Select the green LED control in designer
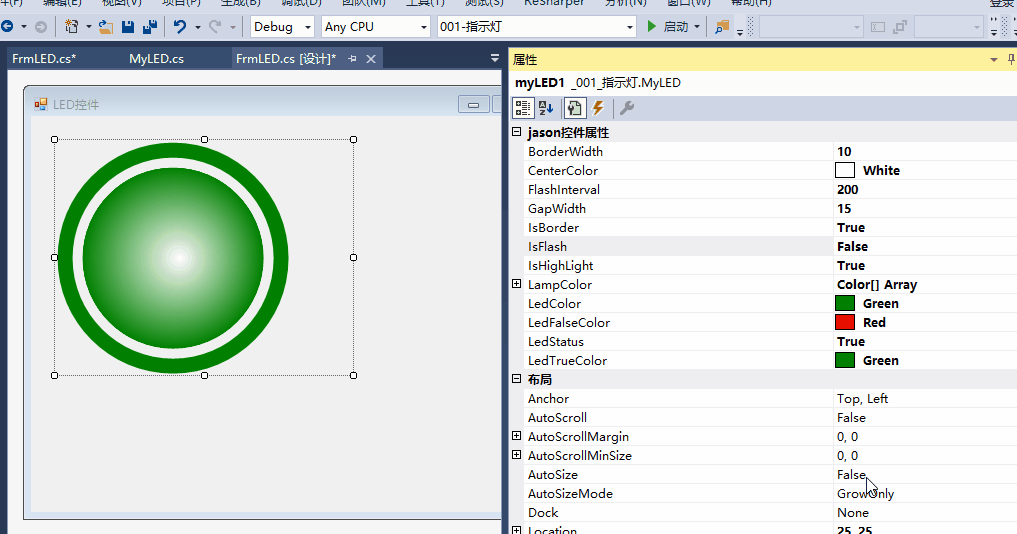Viewport: 1017px width, 534px height. point(173,258)
